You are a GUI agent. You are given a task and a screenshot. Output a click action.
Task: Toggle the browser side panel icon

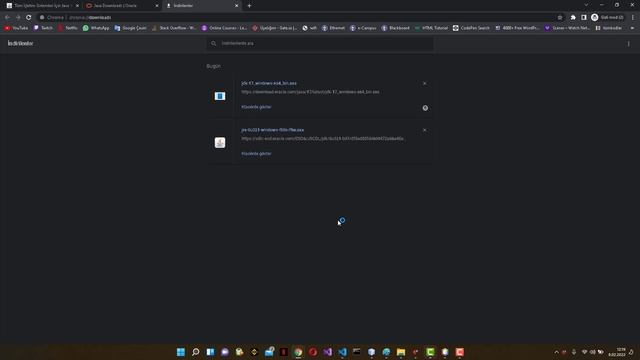pyautogui.click(x=584, y=18)
